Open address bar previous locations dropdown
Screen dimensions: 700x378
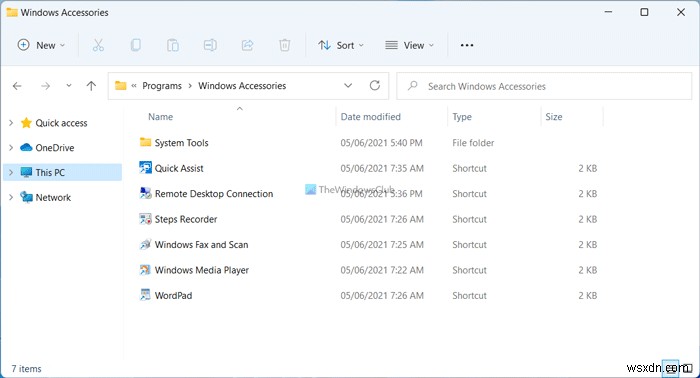(x=348, y=86)
